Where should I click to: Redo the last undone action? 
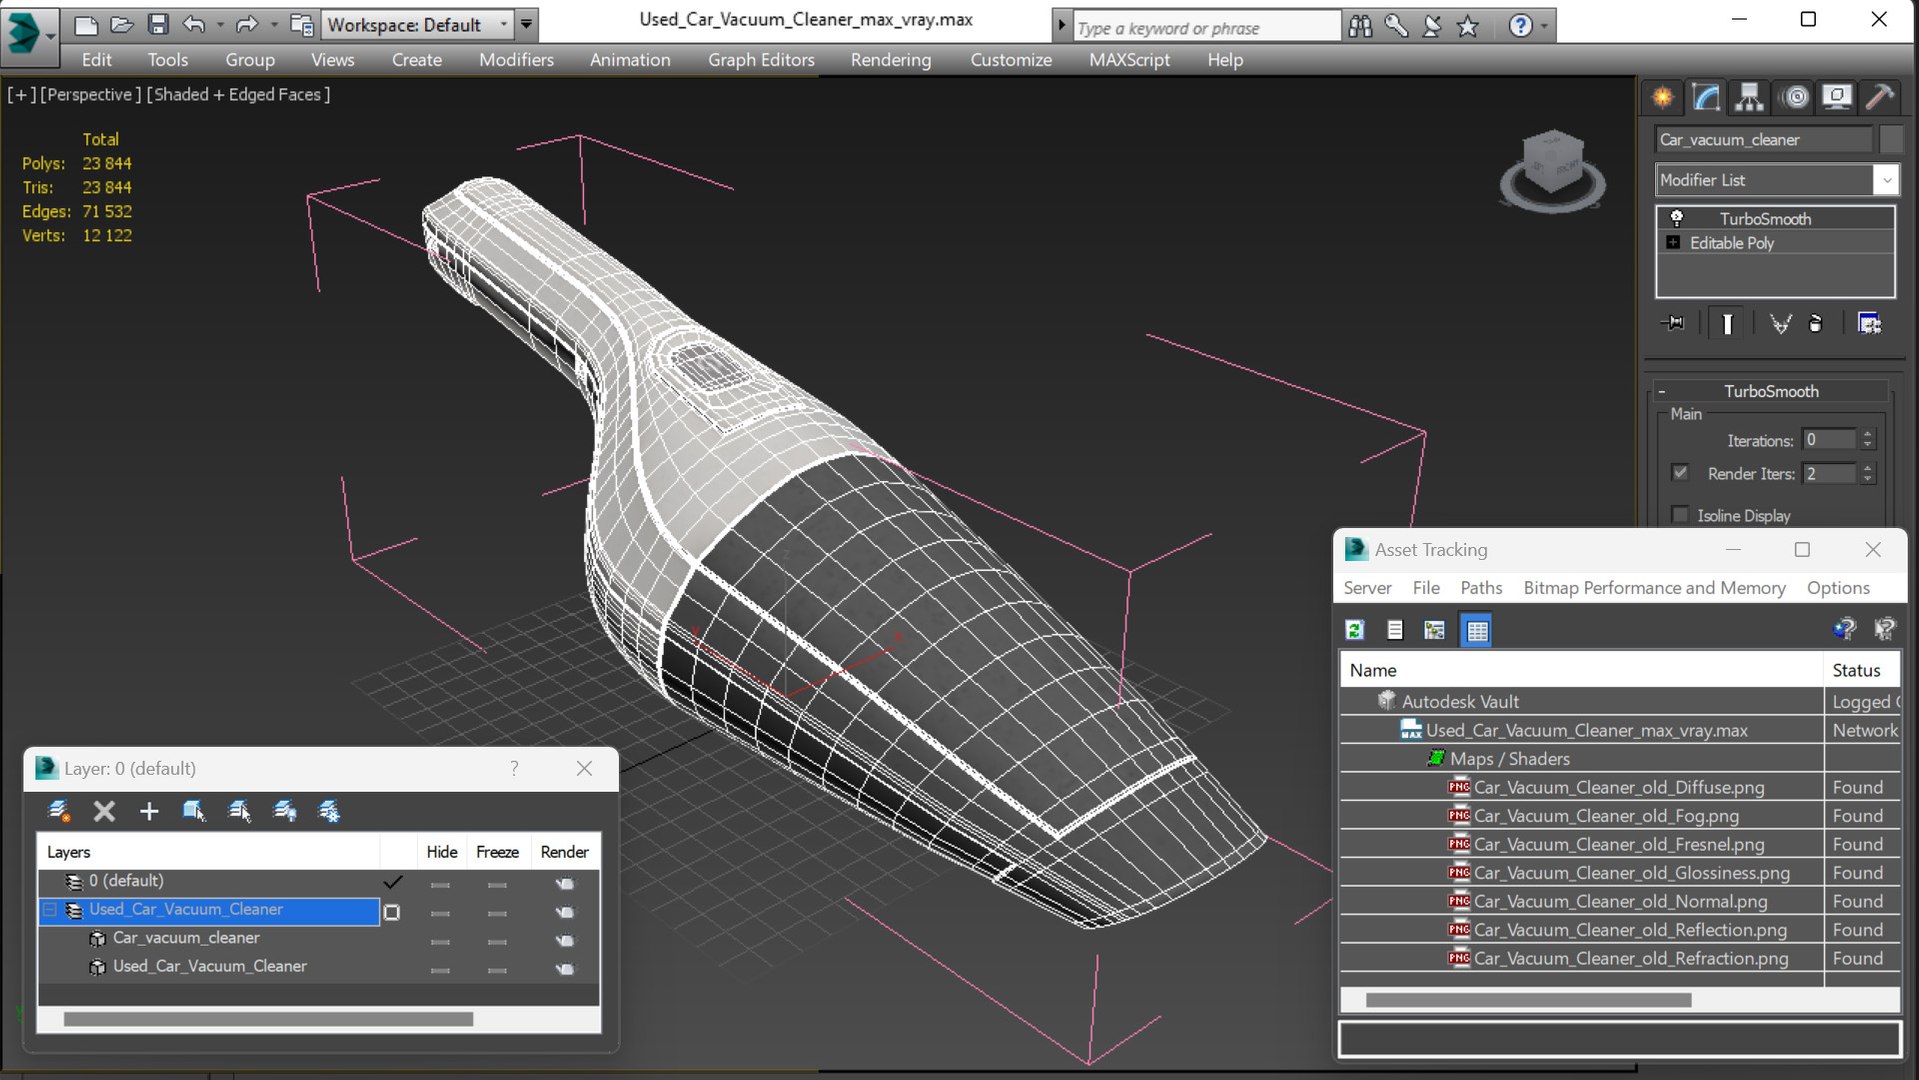pos(246,24)
